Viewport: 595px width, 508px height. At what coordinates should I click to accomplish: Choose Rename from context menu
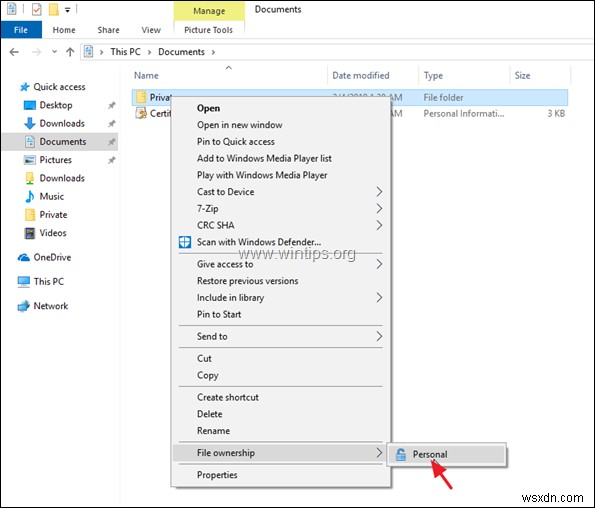click(x=281, y=431)
